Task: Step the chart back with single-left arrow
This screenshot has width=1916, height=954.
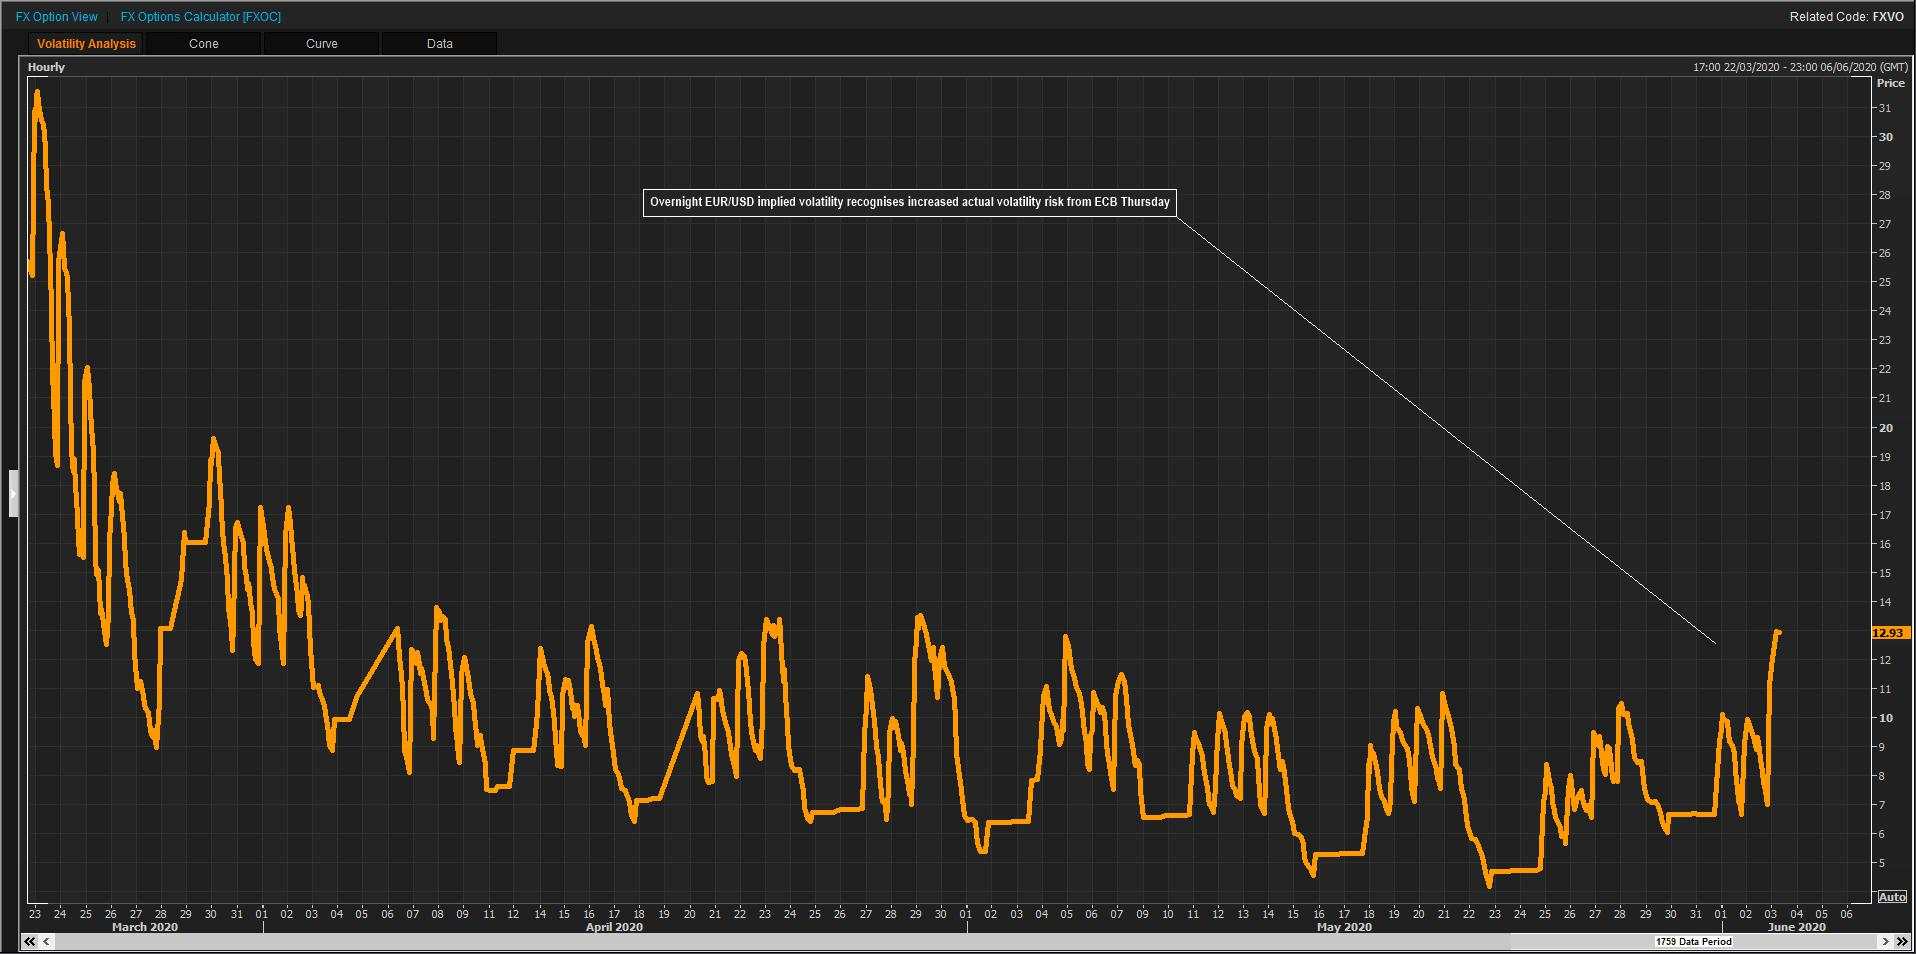Action: point(47,941)
